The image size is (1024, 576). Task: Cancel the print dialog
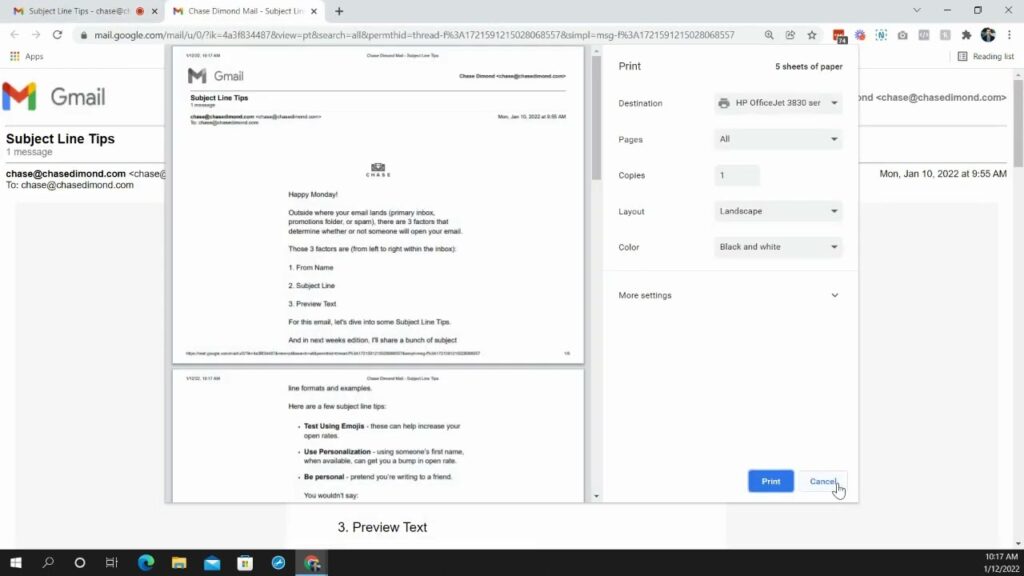click(x=822, y=481)
